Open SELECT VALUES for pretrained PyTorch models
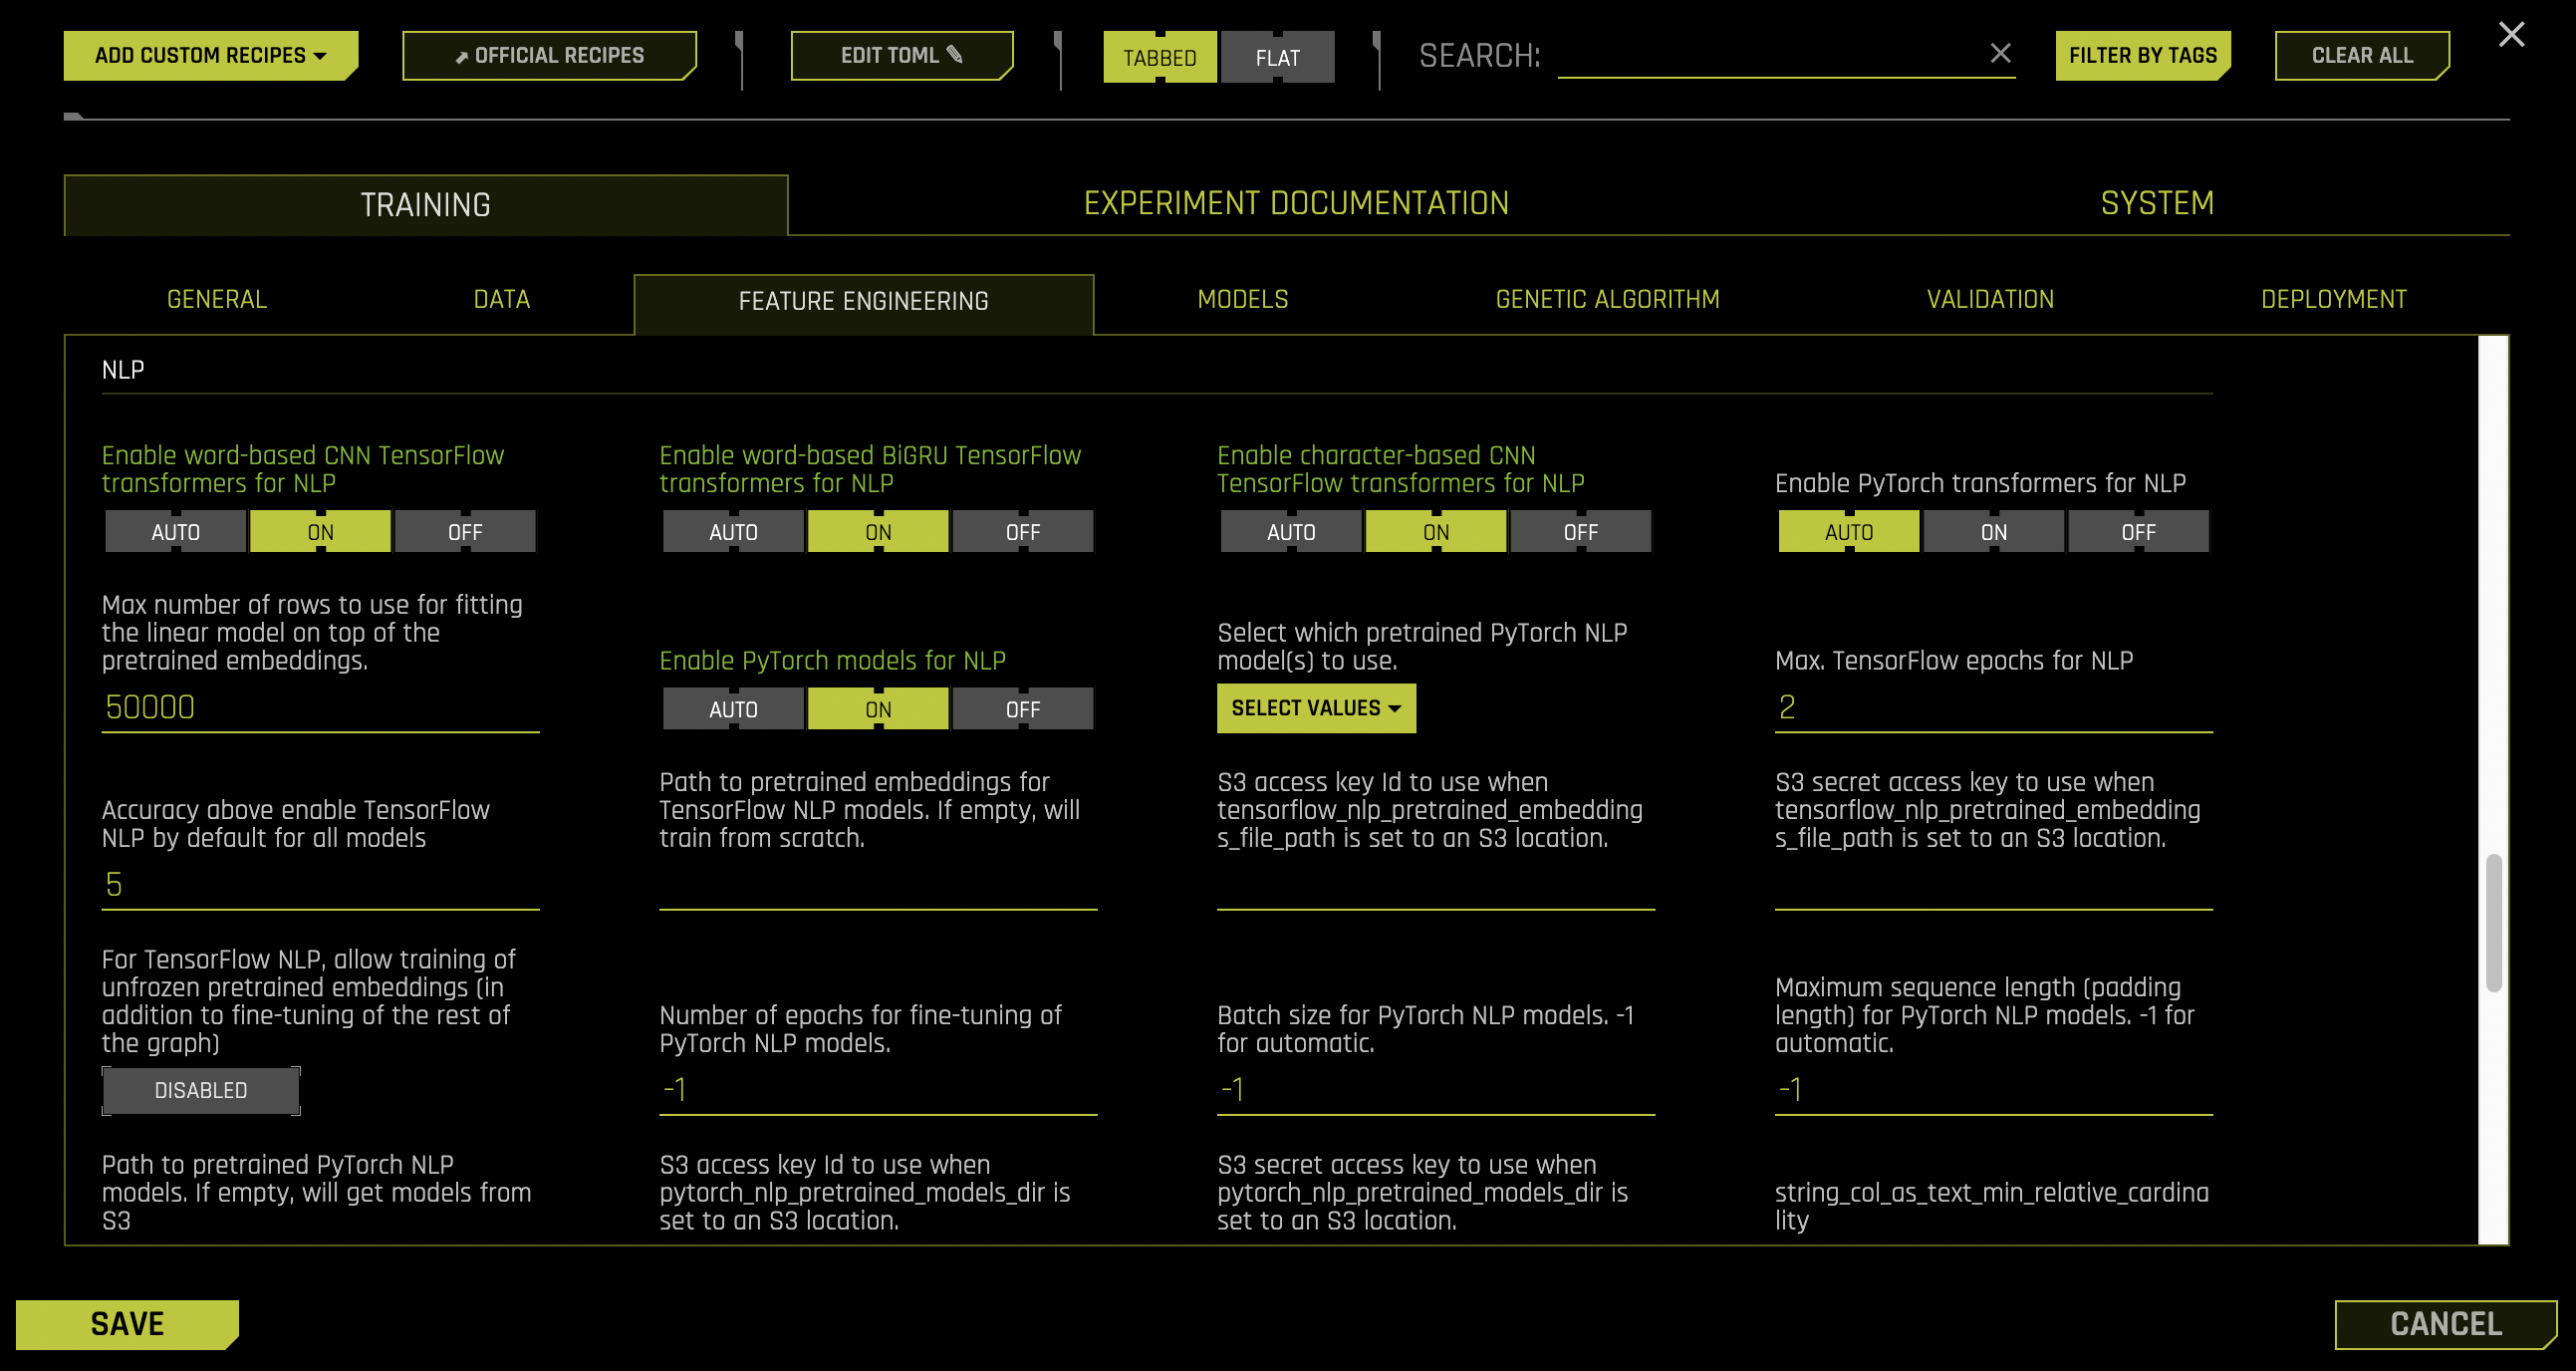Image resolution: width=2576 pixels, height=1371 pixels. [x=1316, y=708]
